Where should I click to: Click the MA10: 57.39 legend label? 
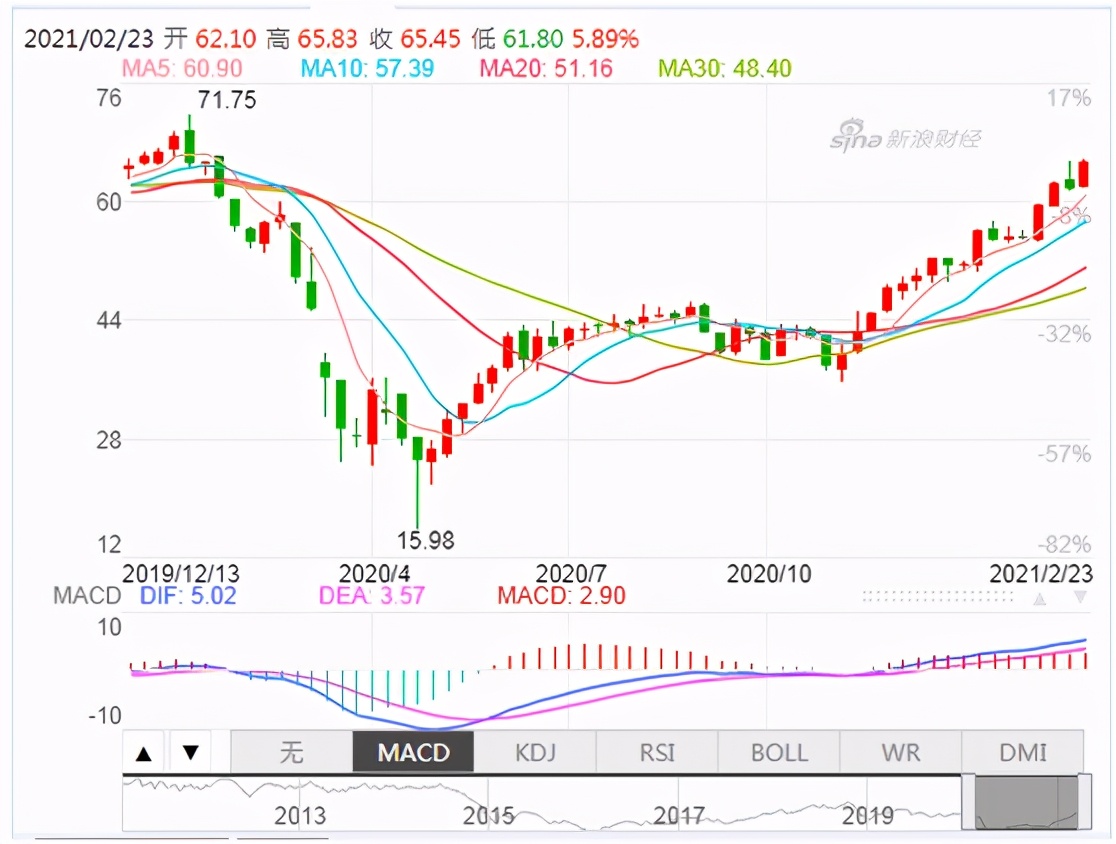point(367,68)
